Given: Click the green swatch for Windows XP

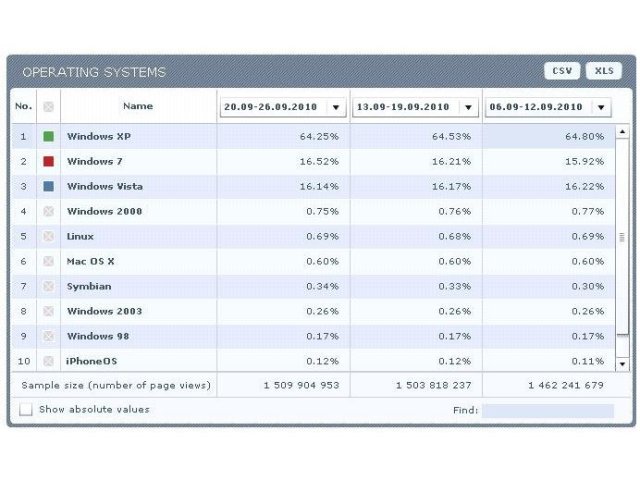Looking at the screenshot, I should [48, 136].
